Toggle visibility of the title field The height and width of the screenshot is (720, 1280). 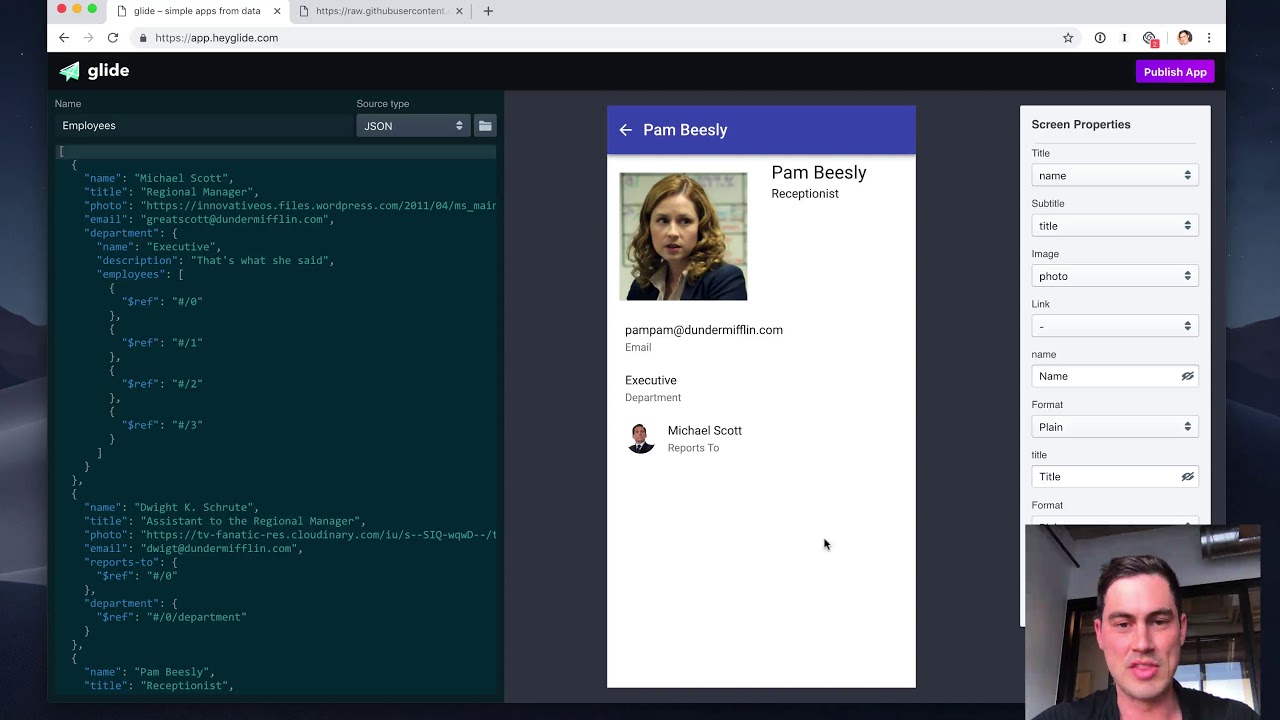[1187, 477]
